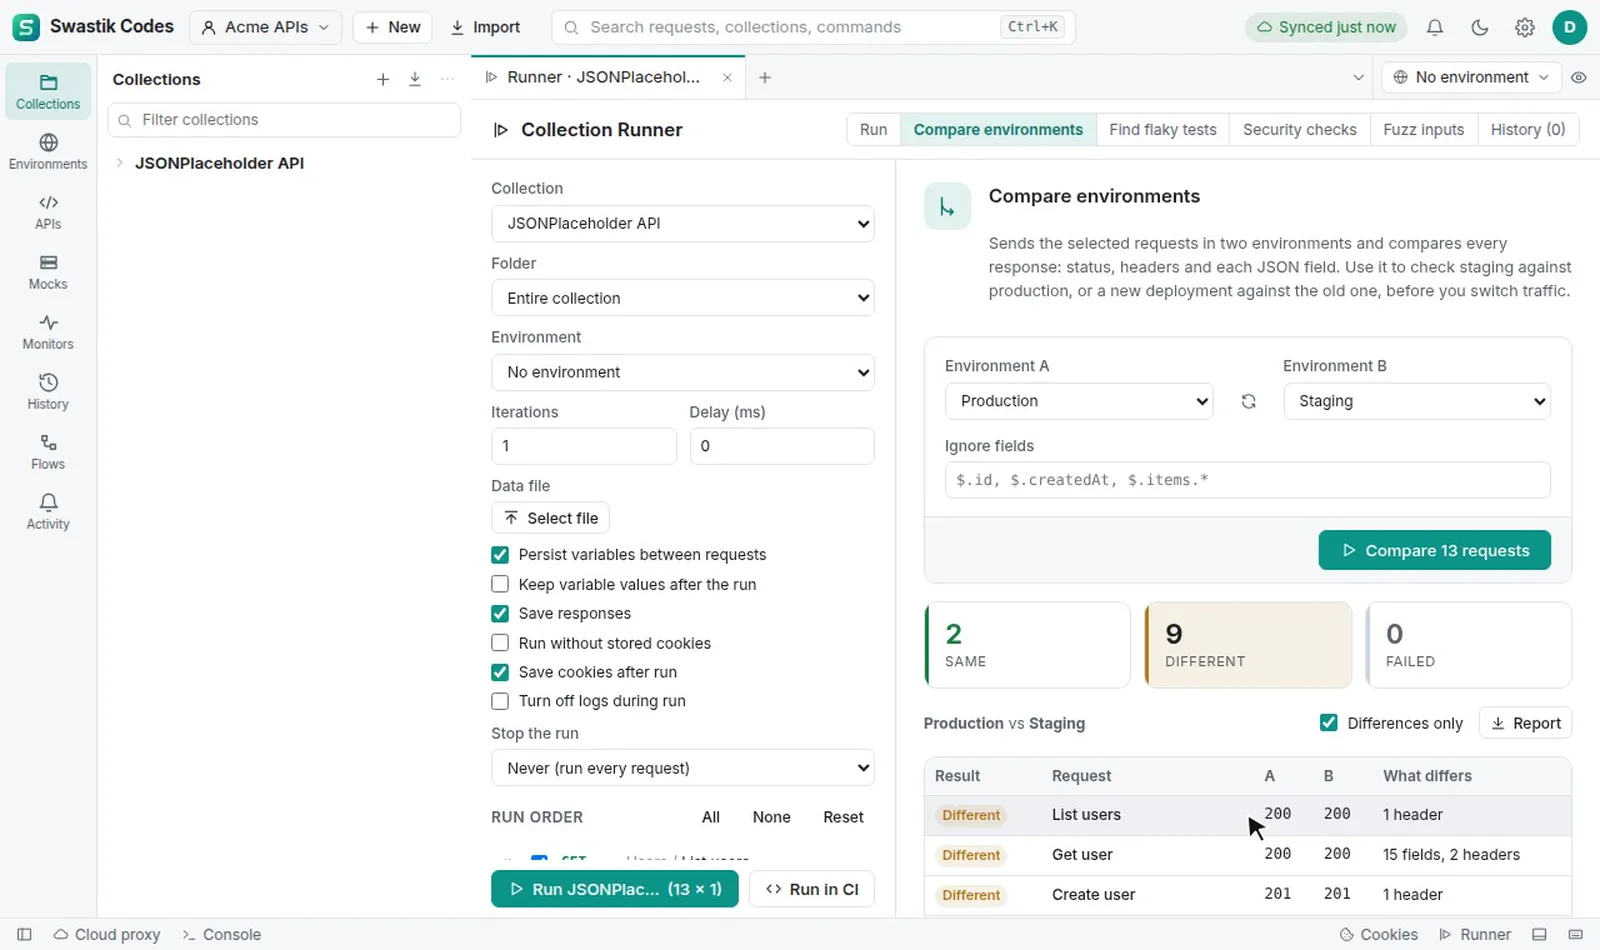This screenshot has height=950, width=1600.
Task: Download the comparison Report
Action: click(x=1526, y=723)
